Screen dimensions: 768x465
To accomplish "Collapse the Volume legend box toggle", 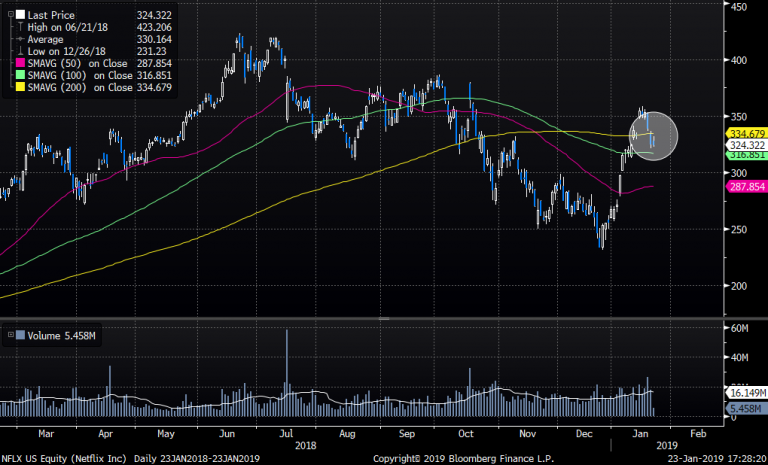I will tap(11, 335).
